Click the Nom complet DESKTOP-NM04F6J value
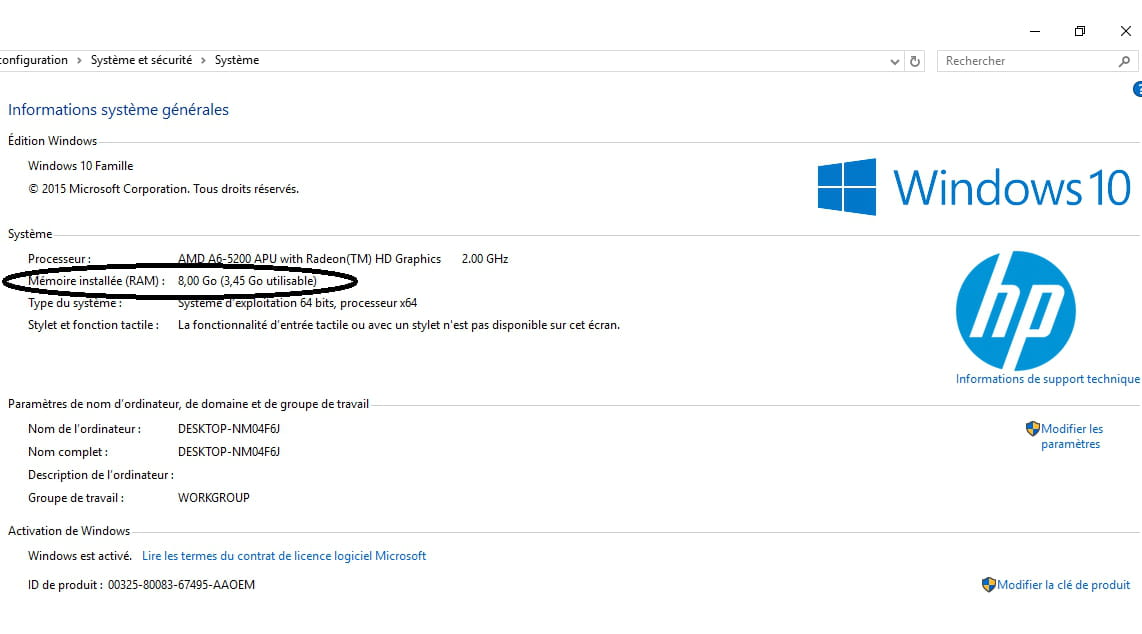 [229, 451]
